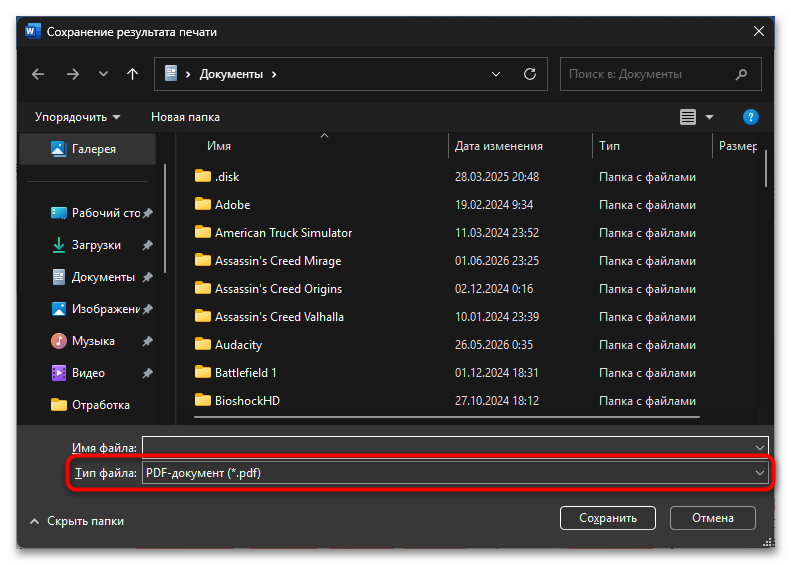Viewport: 791px width, 565px height.
Task: Sort by Имя column header
Action: 218,146
